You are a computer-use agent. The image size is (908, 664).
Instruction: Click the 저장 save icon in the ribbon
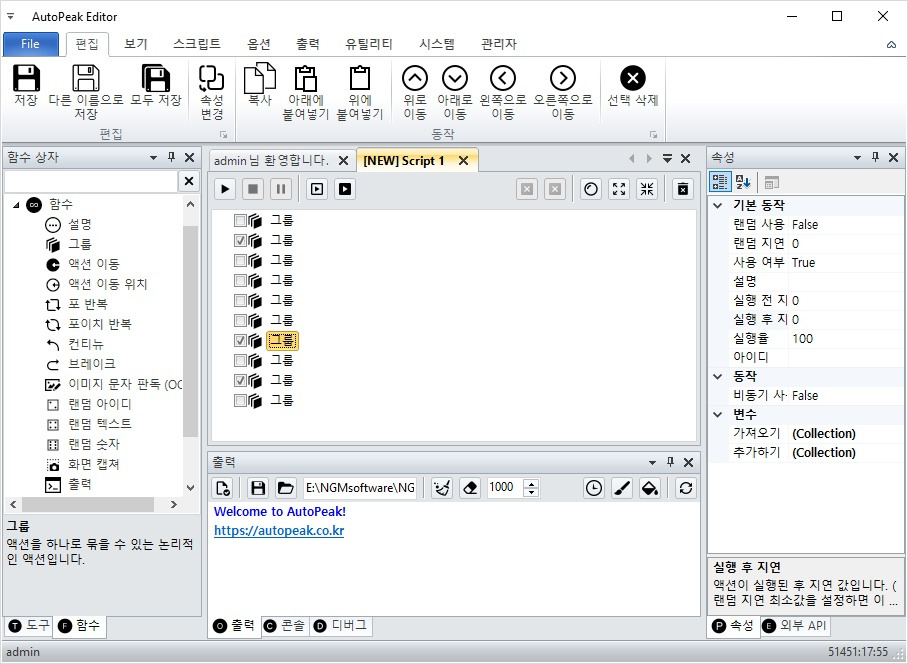[26, 78]
